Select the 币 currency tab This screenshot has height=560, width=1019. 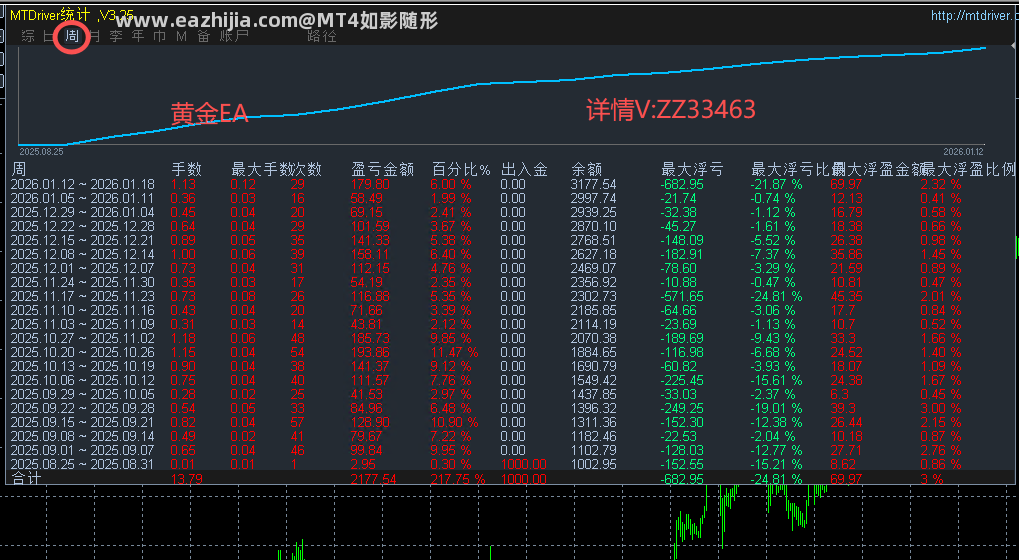click(160, 36)
